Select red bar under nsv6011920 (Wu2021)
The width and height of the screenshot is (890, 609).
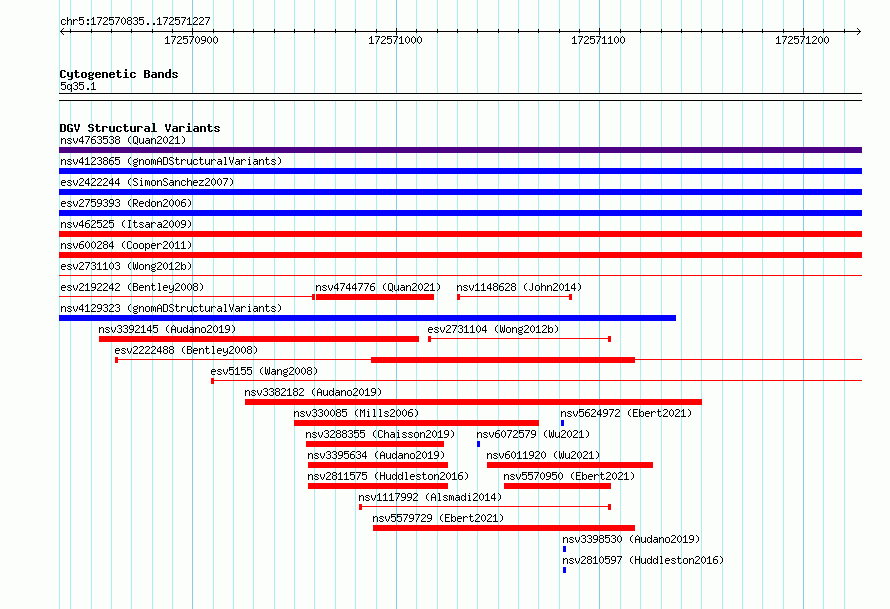pyautogui.click(x=570, y=465)
